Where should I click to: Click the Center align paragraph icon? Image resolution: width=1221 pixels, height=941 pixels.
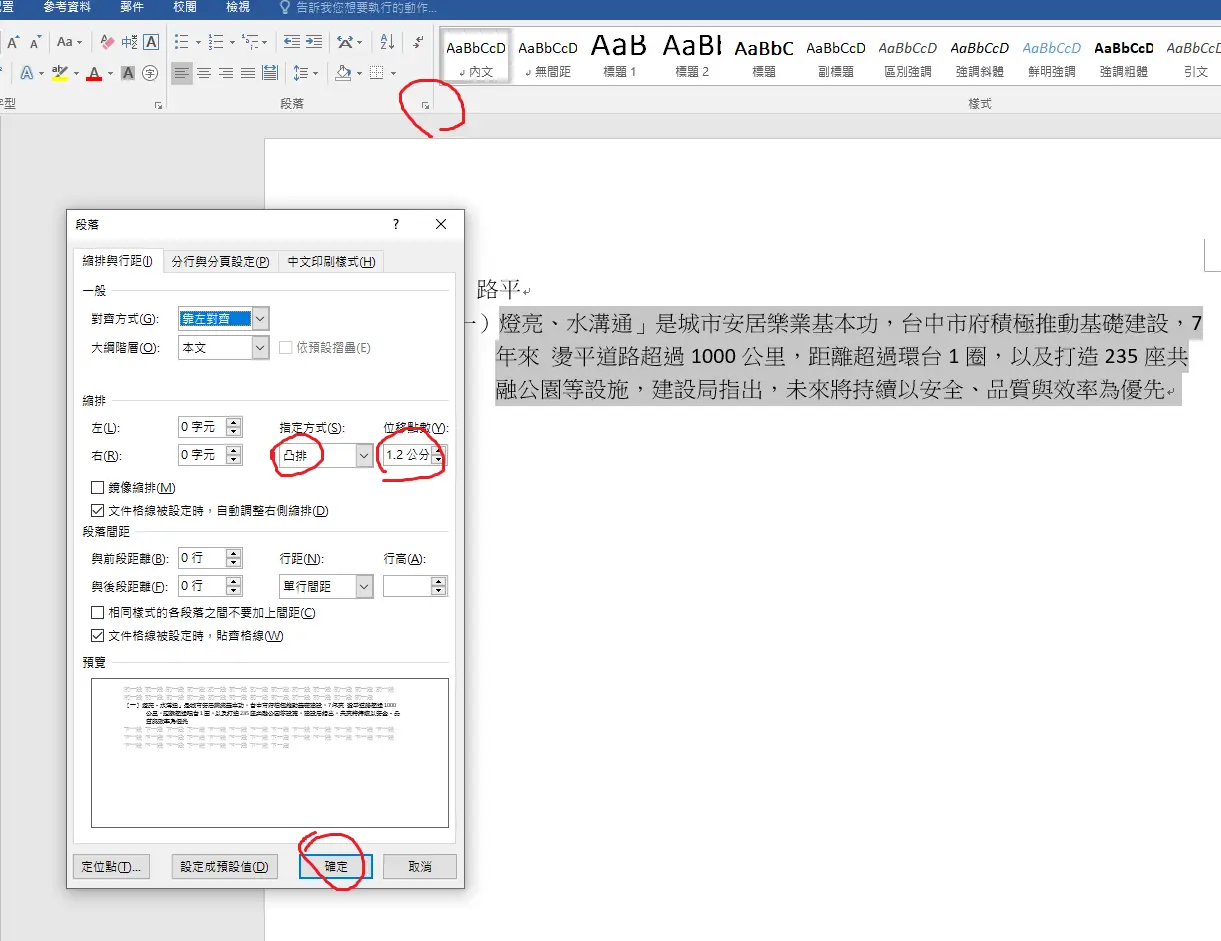tap(204, 73)
